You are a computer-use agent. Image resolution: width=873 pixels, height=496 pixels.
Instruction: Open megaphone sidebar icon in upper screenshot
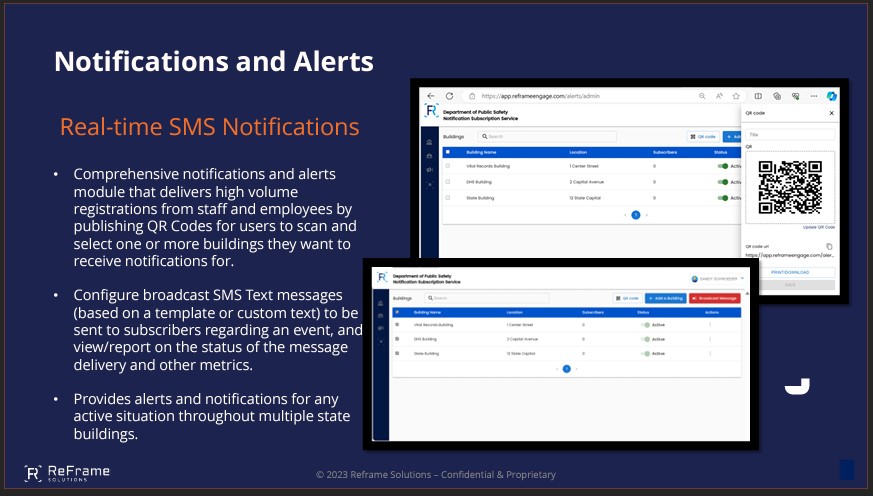click(429, 170)
